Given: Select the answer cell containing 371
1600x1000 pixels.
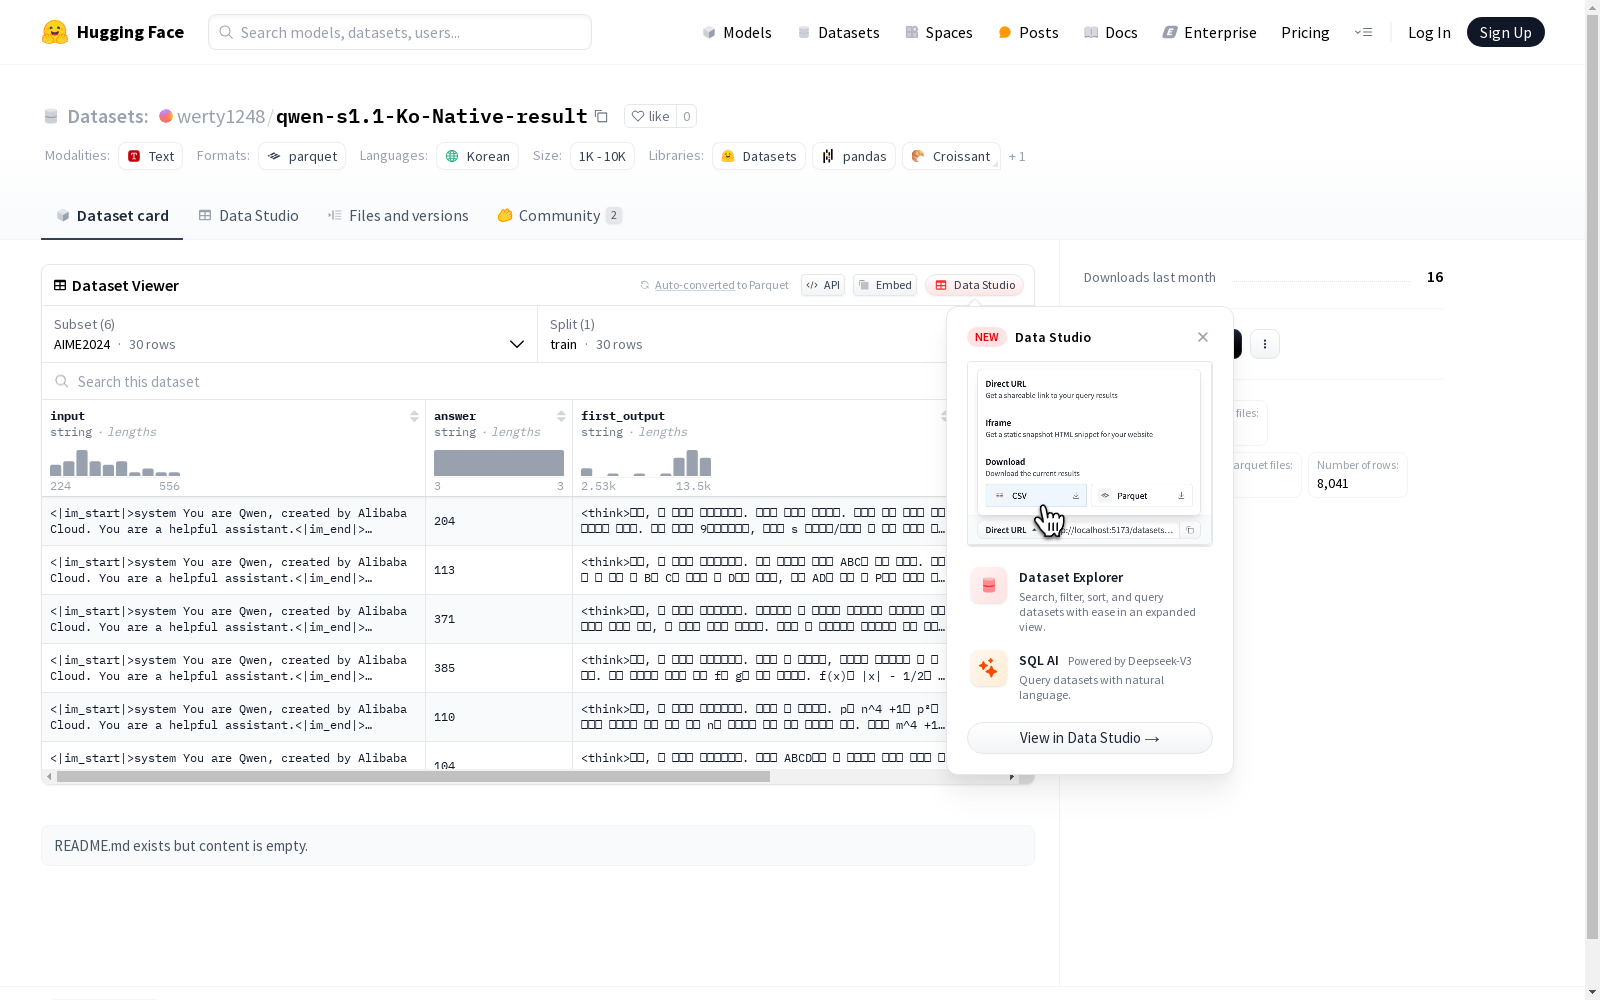Looking at the screenshot, I should click(499, 619).
